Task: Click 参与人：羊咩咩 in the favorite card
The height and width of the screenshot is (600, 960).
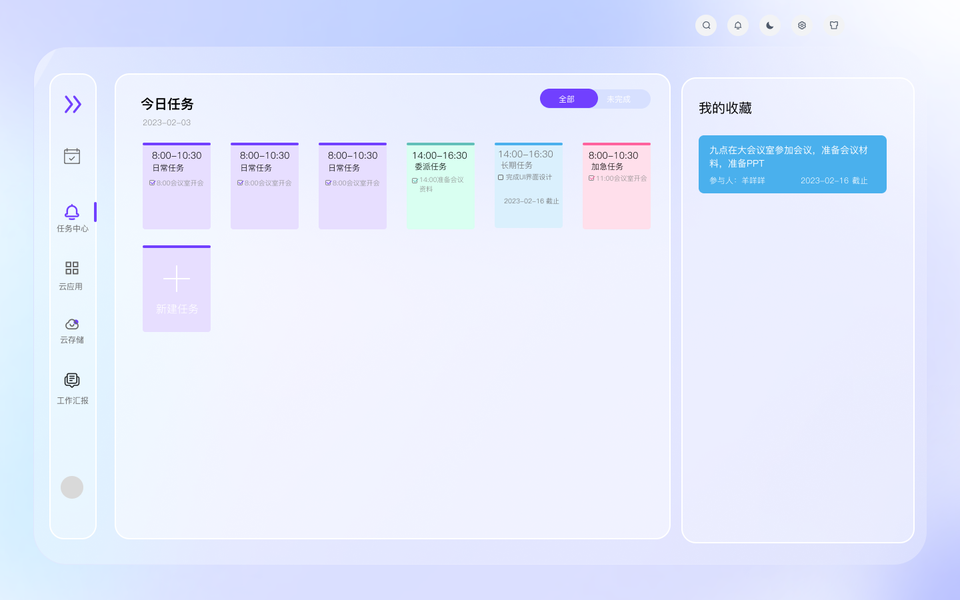Action: coord(737,181)
